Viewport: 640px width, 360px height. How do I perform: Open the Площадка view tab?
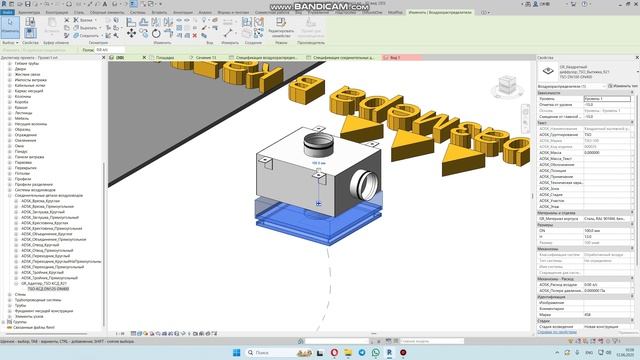[165, 58]
